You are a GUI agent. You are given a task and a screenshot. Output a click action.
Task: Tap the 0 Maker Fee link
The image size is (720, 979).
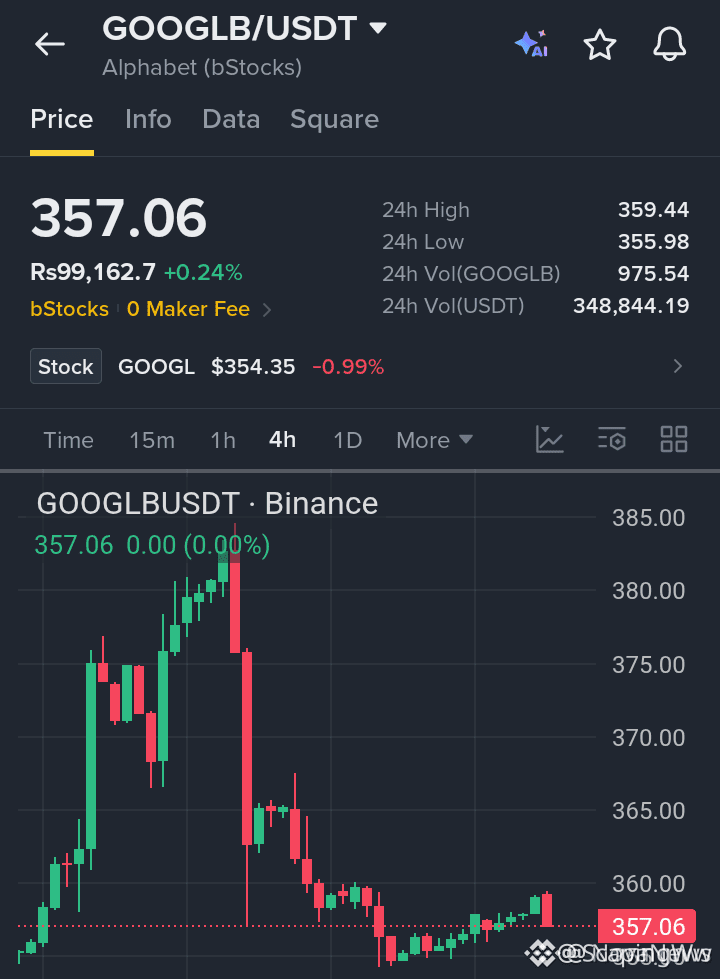pyautogui.click(x=188, y=309)
